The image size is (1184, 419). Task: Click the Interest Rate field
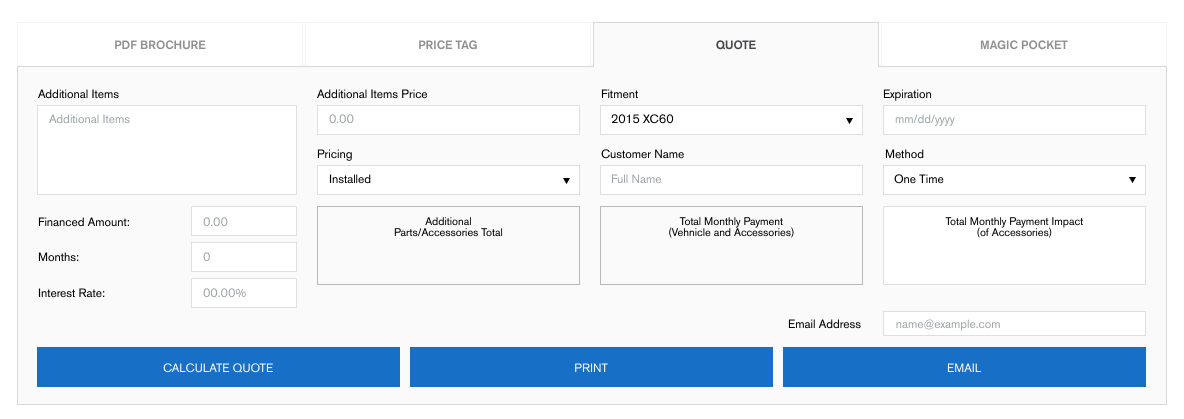tap(243, 293)
